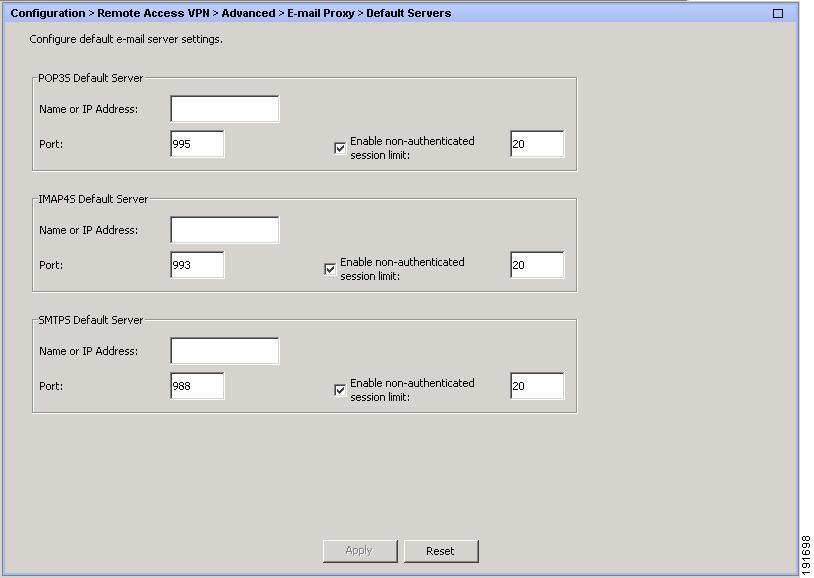Toggle SMTPS non-authenticated session limit checkbox
This screenshot has height=578, width=814.
tap(340, 390)
